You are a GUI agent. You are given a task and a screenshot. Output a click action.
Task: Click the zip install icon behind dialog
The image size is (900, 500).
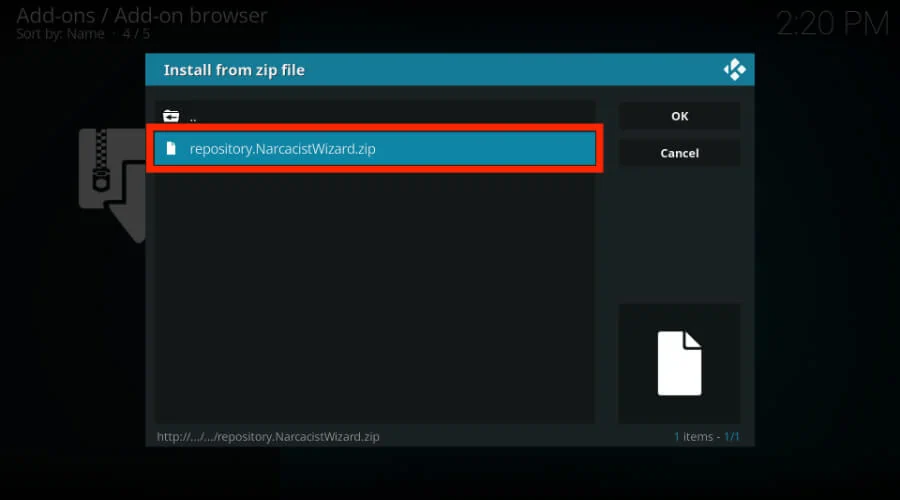(x=112, y=185)
